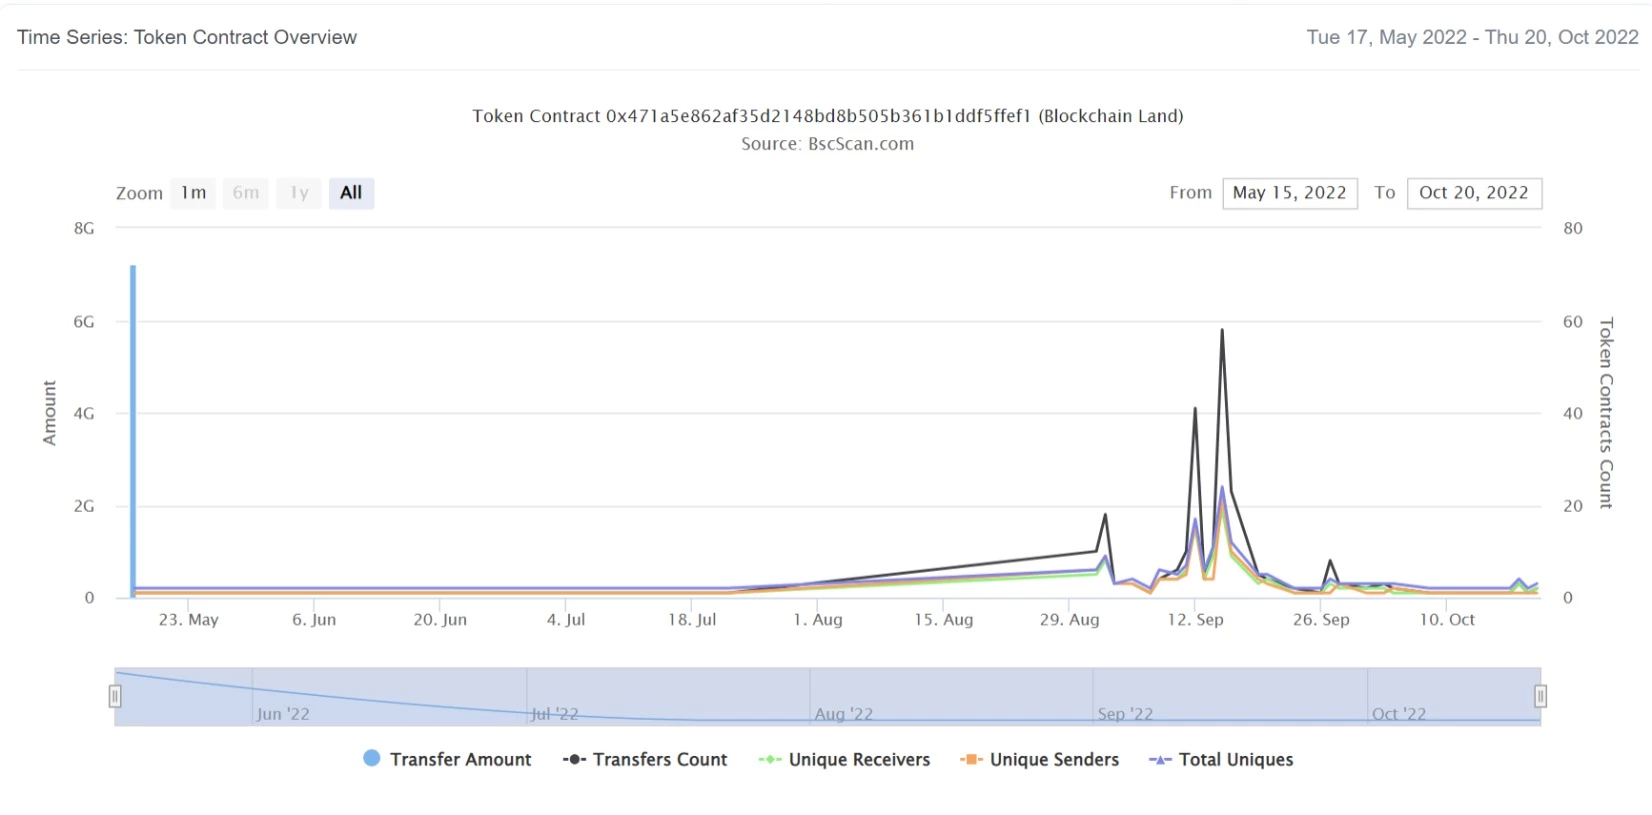Click the Time Series: Token Contract Overview heading
Viewport: 1652px width, 815px height.
[187, 37]
